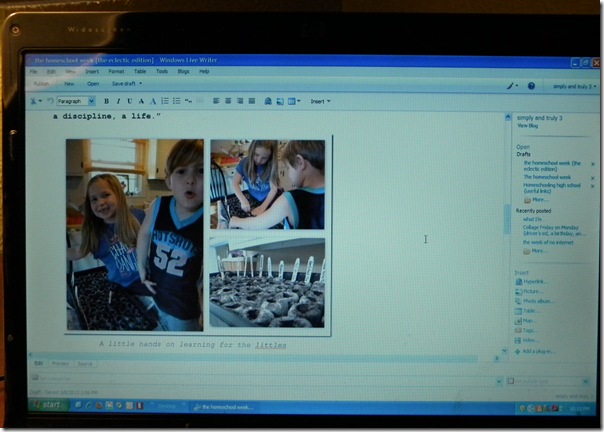
Task: Align text left
Action: [x=216, y=101]
